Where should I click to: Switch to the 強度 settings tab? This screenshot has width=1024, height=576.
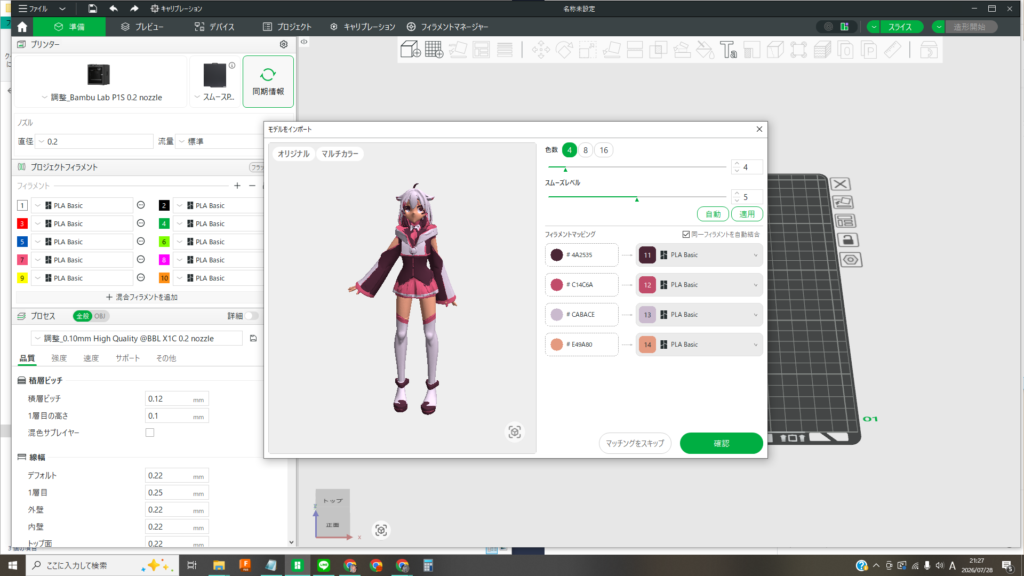coord(59,358)
